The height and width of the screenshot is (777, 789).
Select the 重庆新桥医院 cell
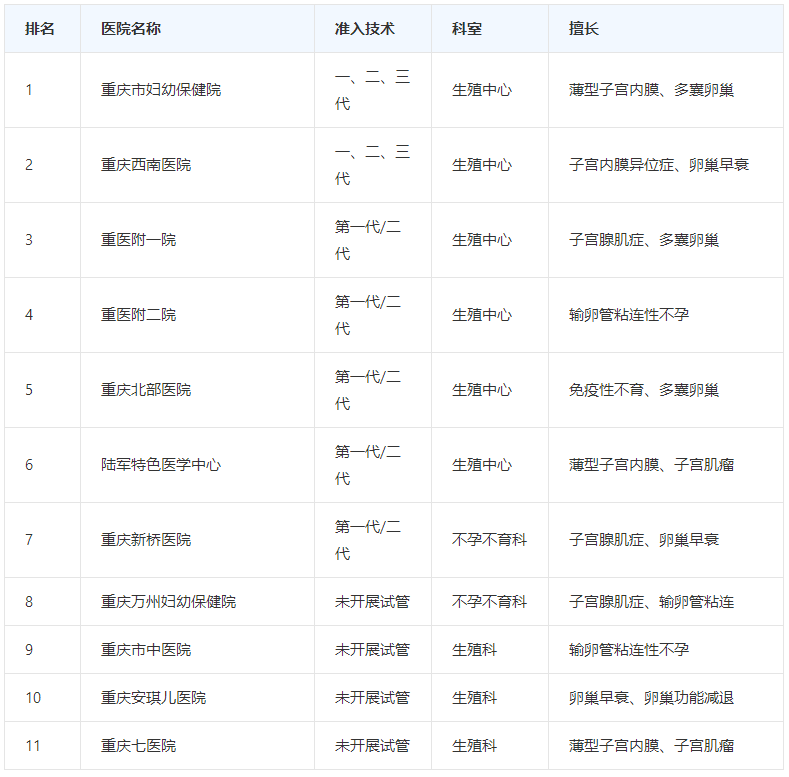point(146,540)
